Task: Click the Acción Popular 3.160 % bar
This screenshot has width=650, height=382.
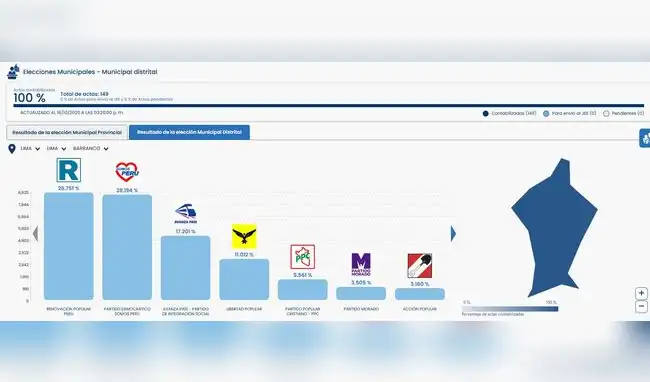Action: coord(420,294)
